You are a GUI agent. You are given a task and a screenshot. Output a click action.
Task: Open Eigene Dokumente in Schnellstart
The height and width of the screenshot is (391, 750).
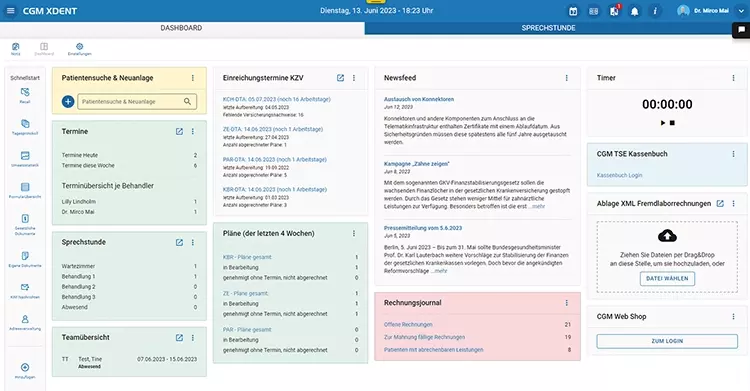click(x=25, y=259)
